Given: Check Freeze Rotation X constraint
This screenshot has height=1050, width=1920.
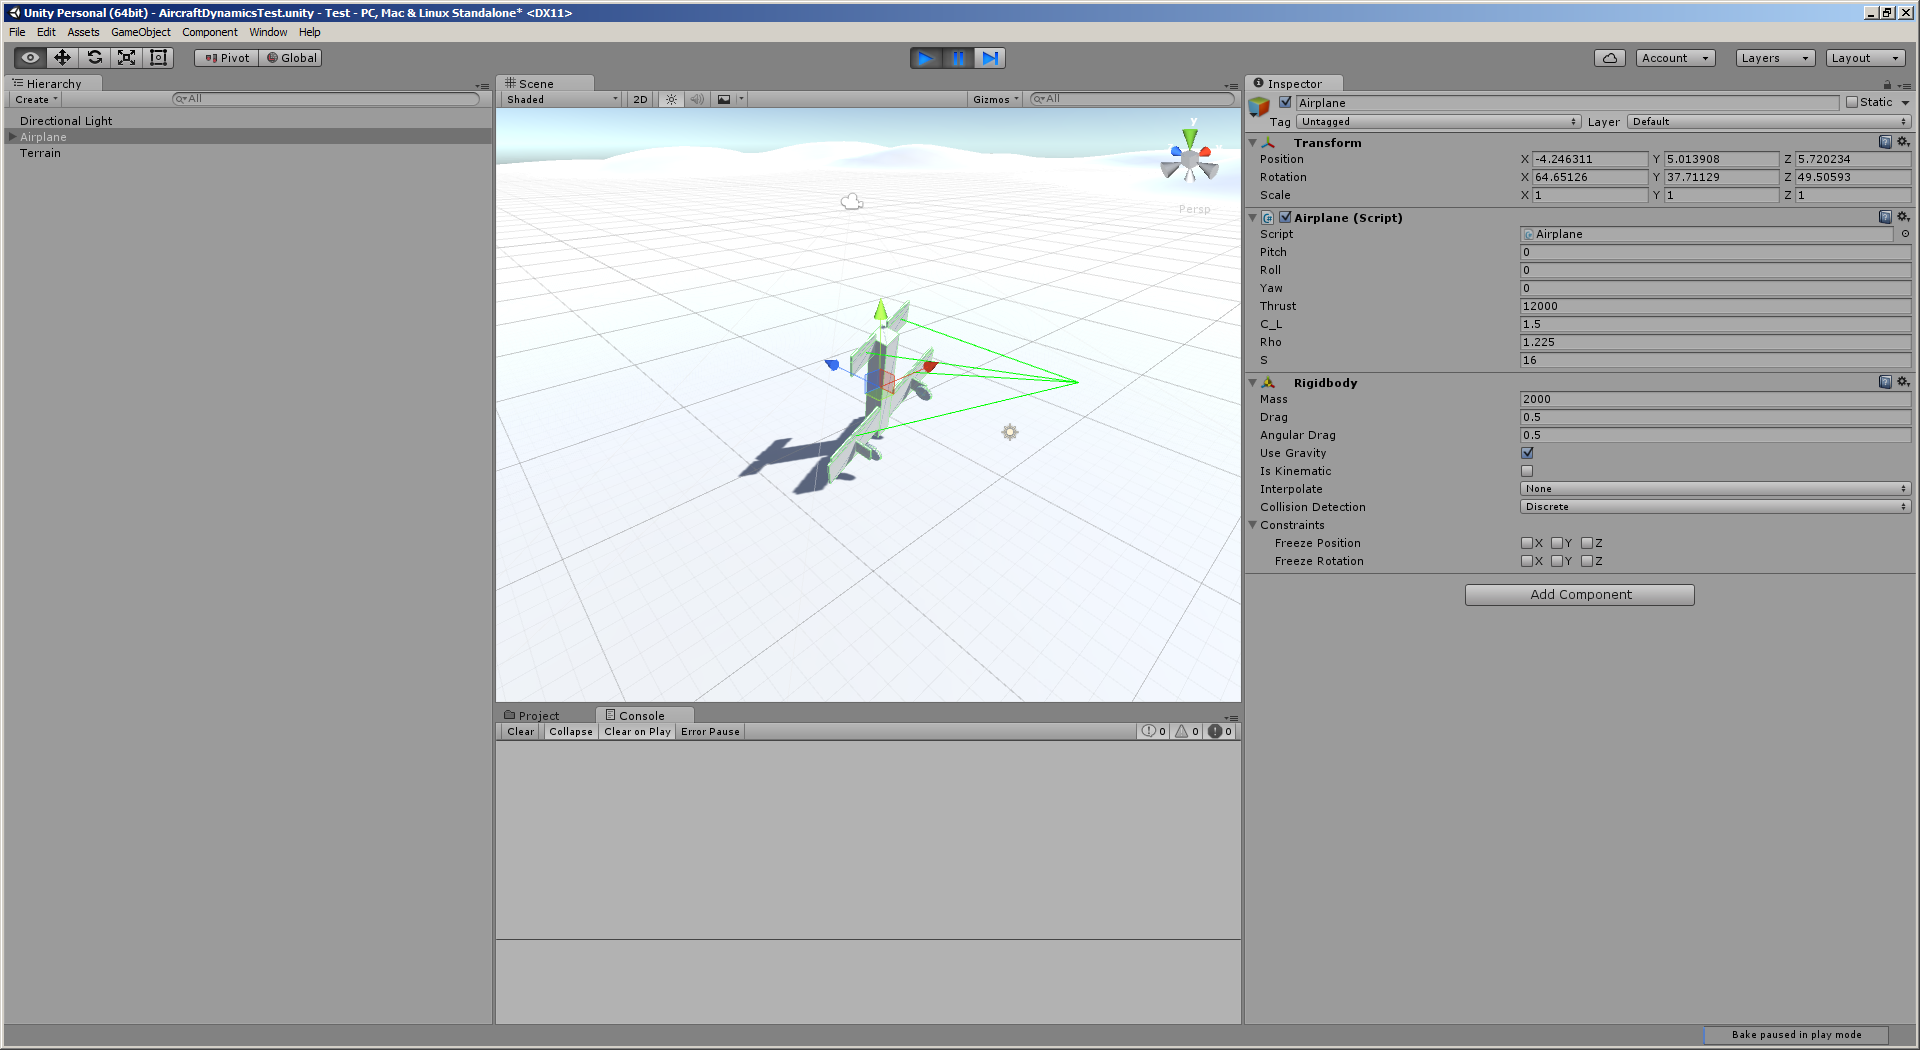Looking at the screenshot, I should coord(1528,561).
